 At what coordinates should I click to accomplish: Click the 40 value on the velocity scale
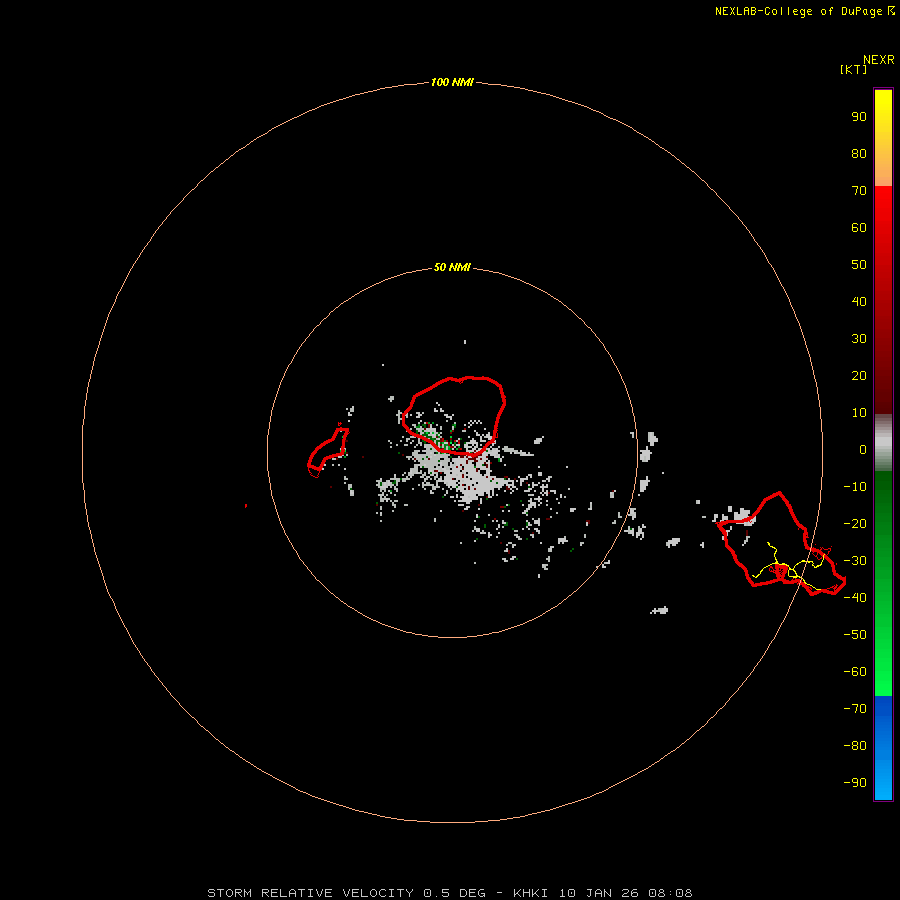point(859,301)
